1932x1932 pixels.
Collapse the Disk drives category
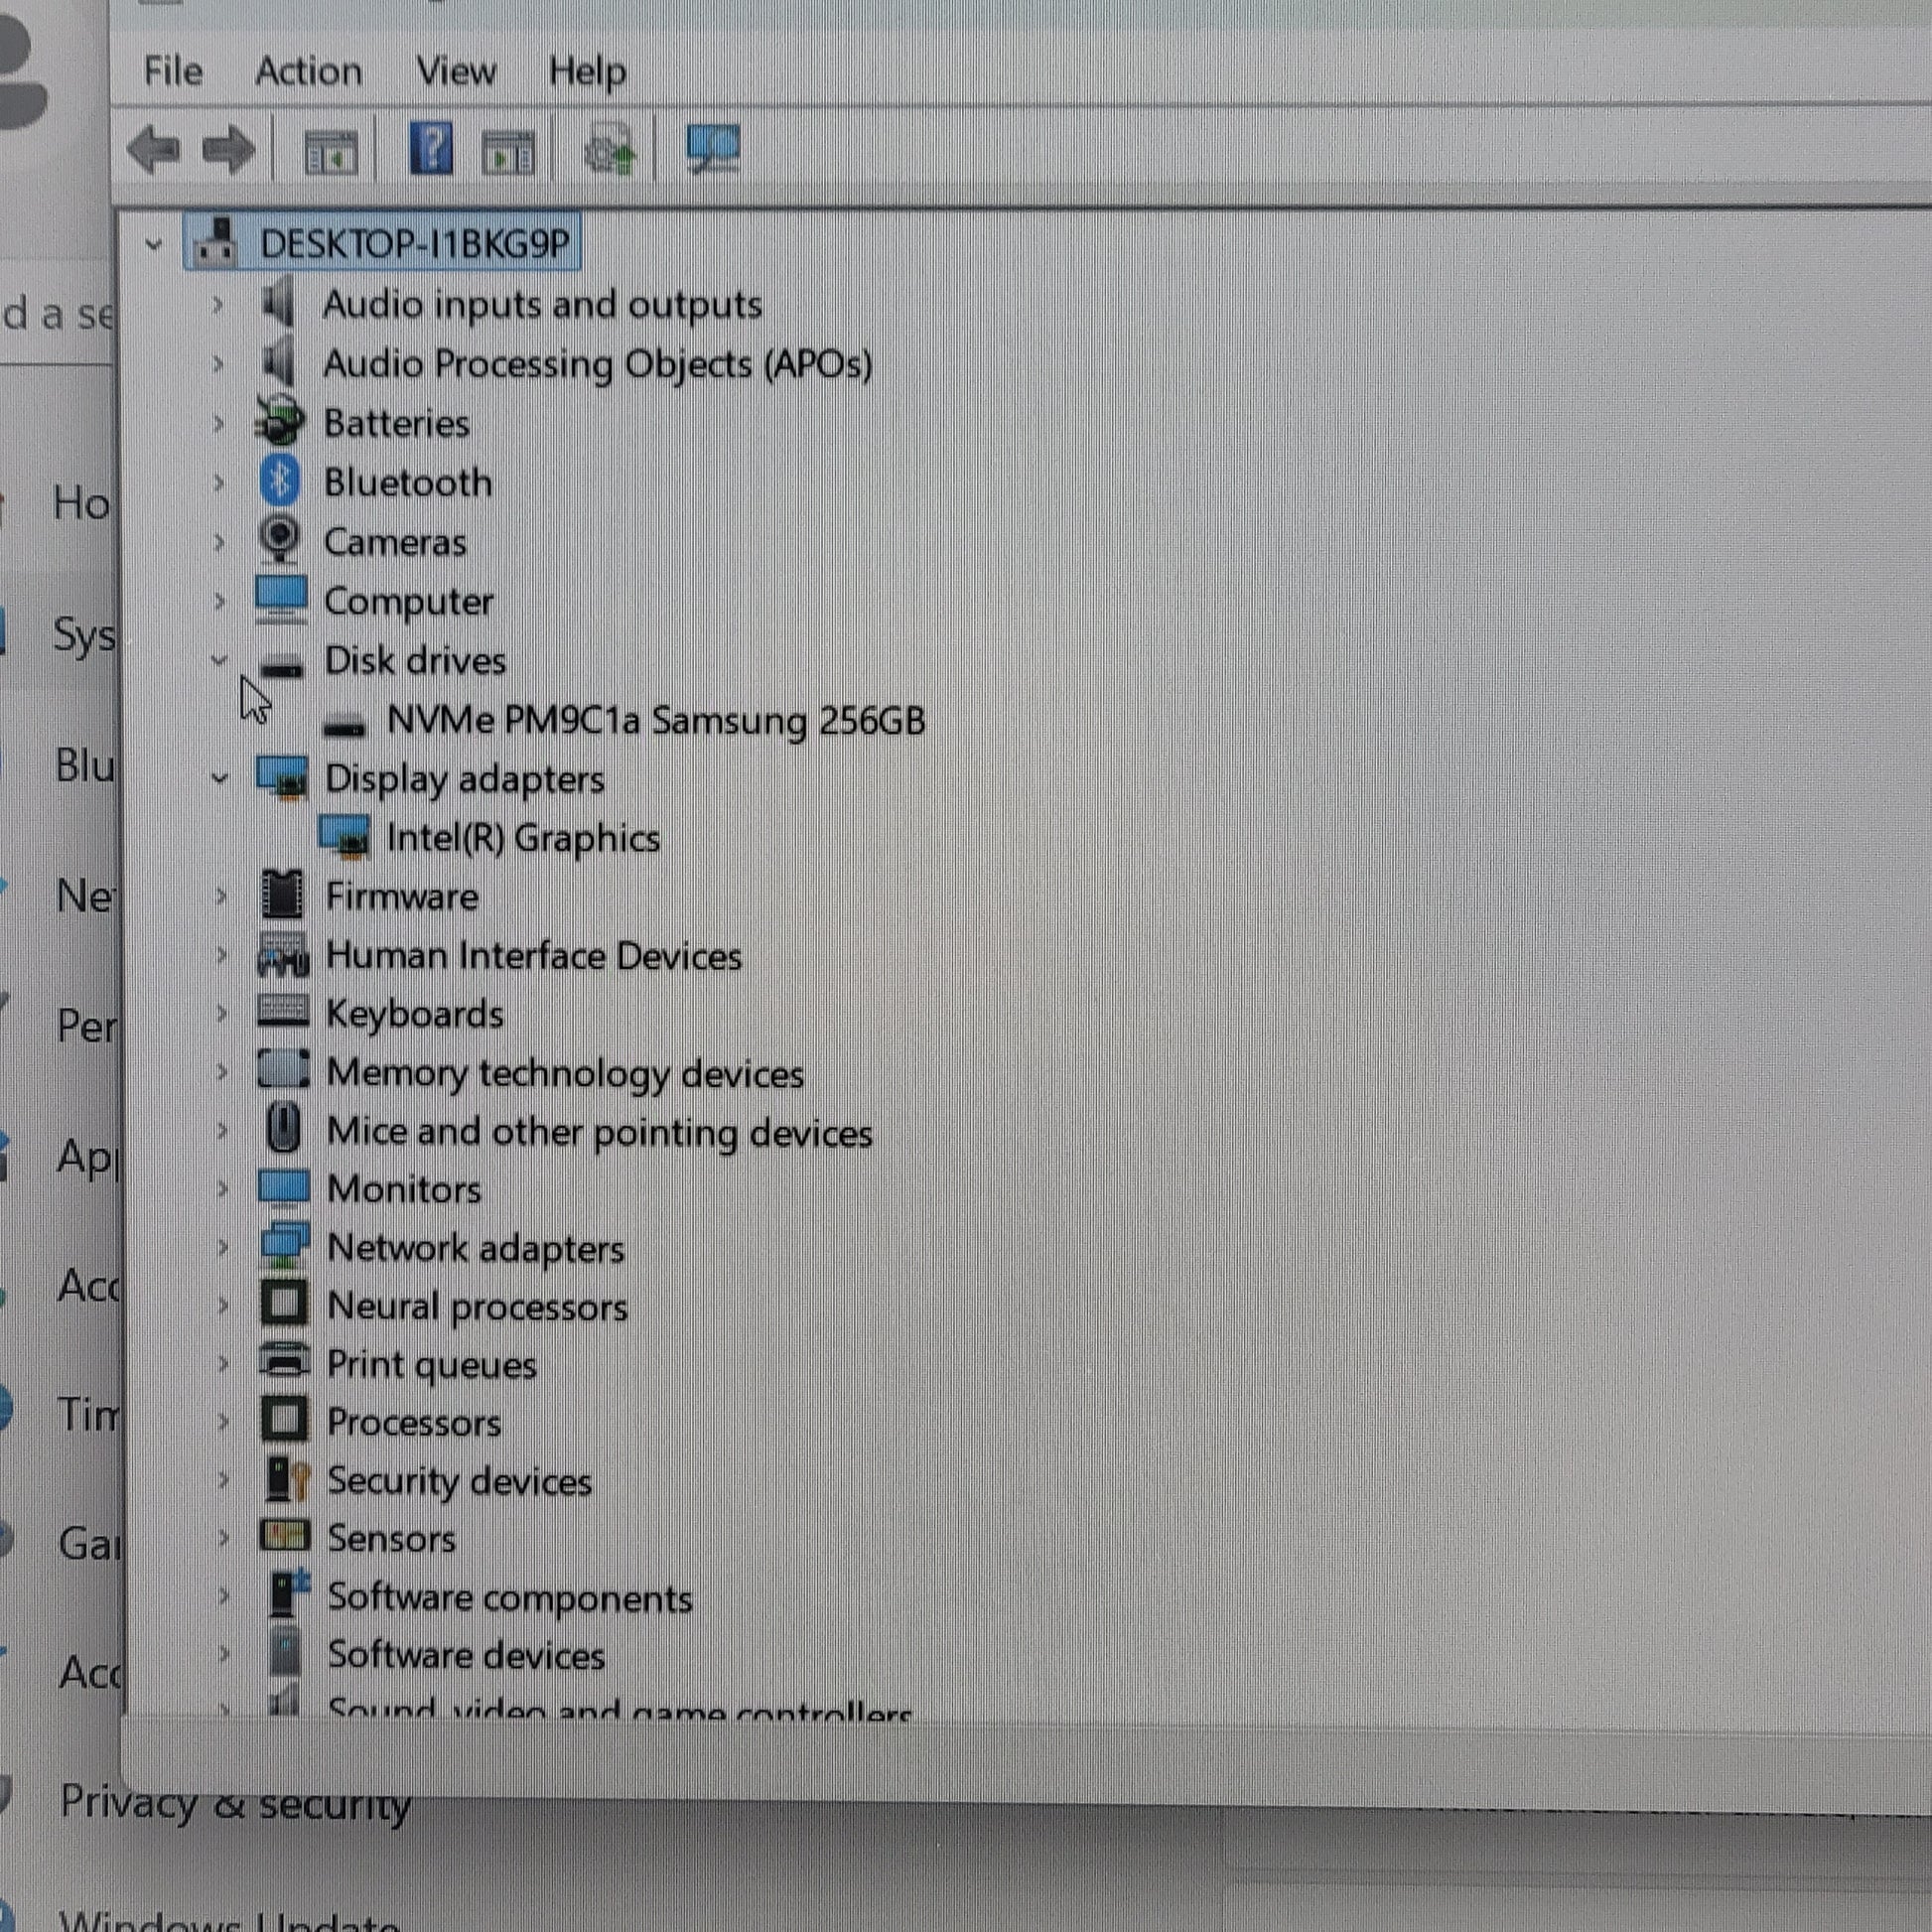click(x=219, y=660)
